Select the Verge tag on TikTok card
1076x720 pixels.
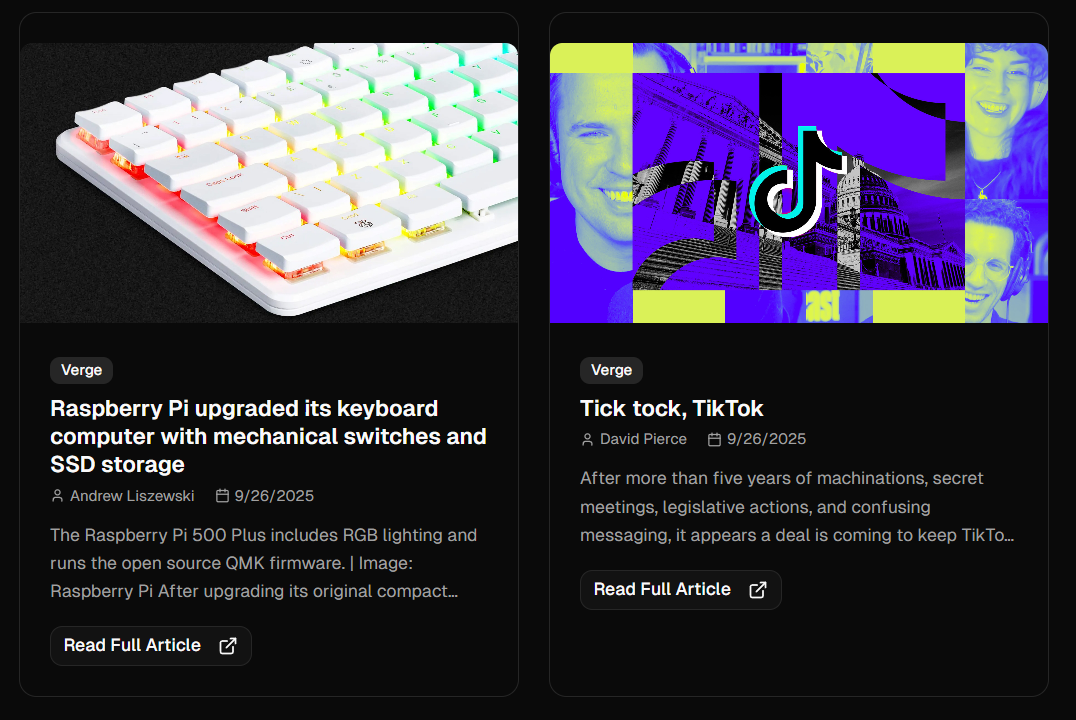point(611,370)
